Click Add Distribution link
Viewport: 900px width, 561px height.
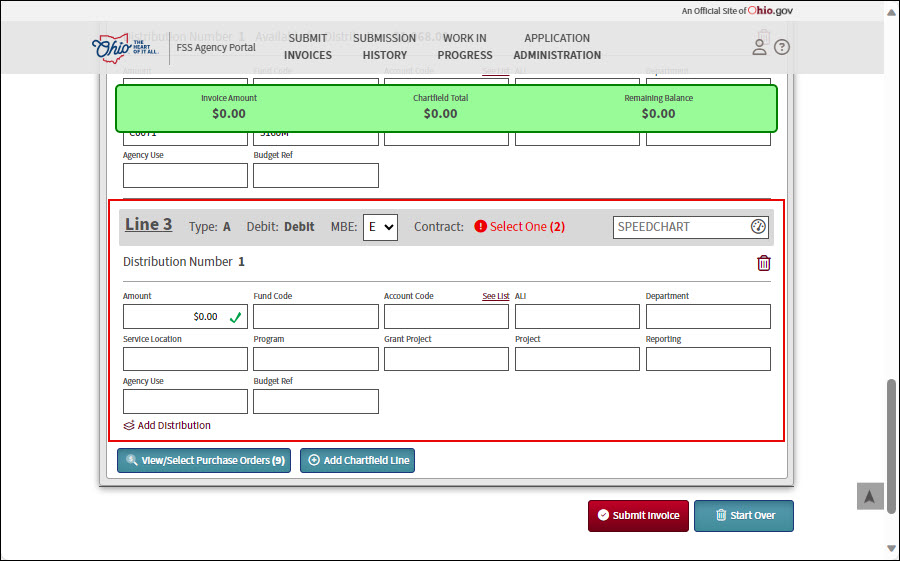[x=174, y=425]
